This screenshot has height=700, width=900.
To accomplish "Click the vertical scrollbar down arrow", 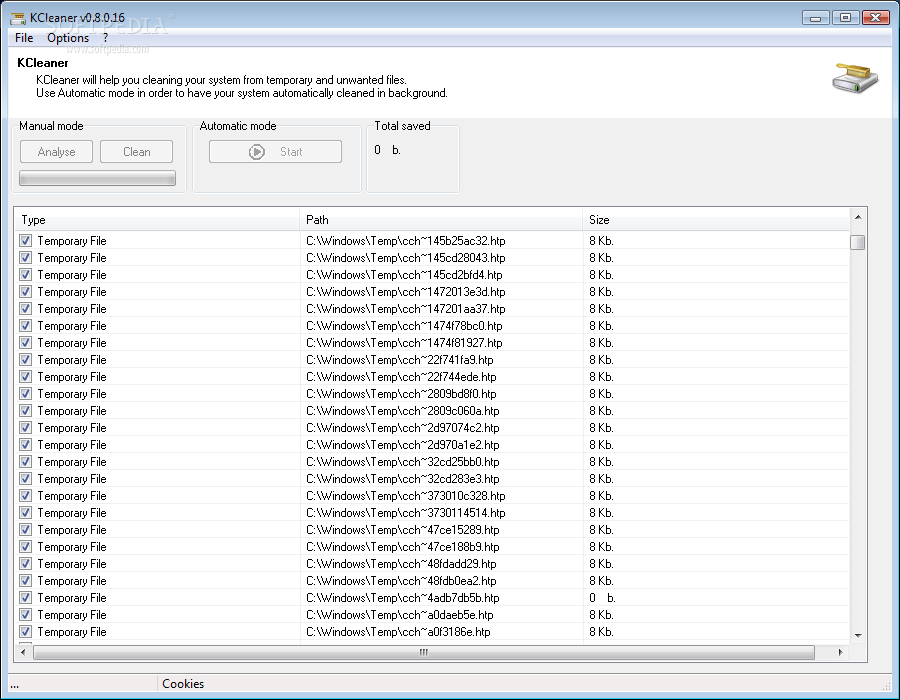I will pyautogui.click(x=858, y=635).
